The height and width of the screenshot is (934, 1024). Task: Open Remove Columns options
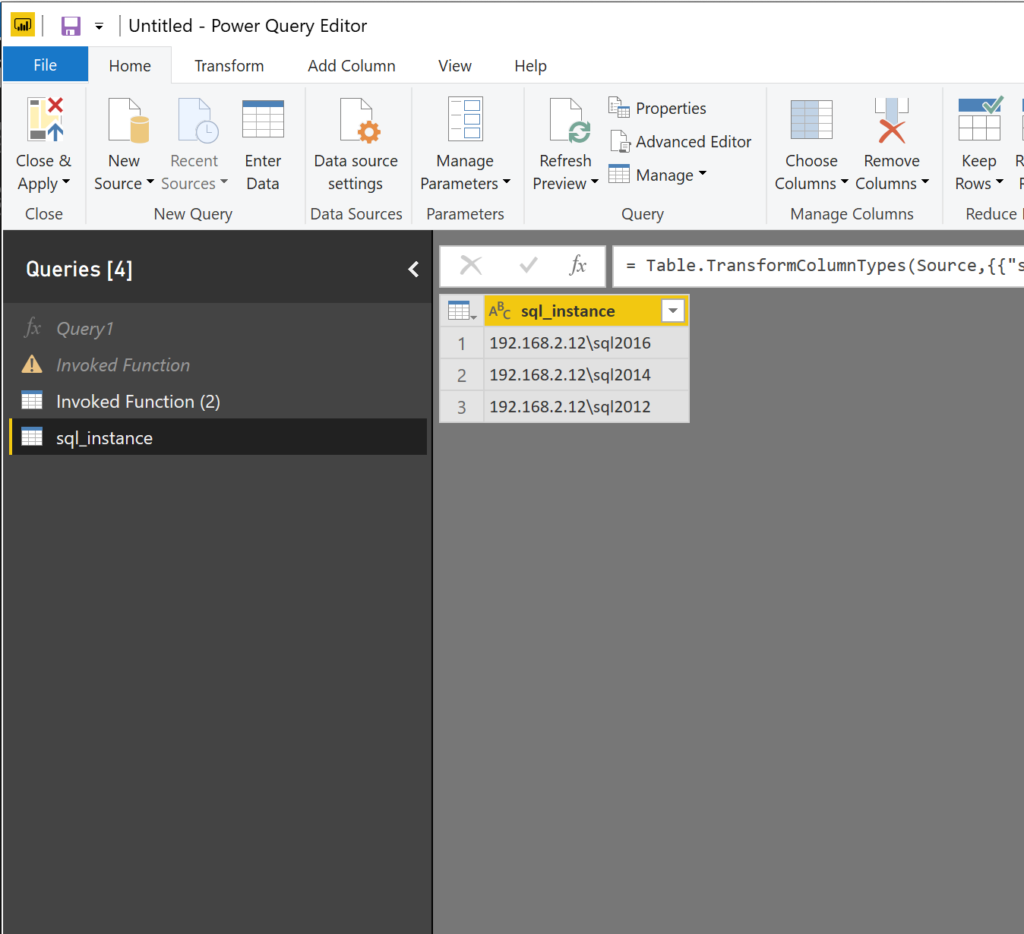click(891, 143)
